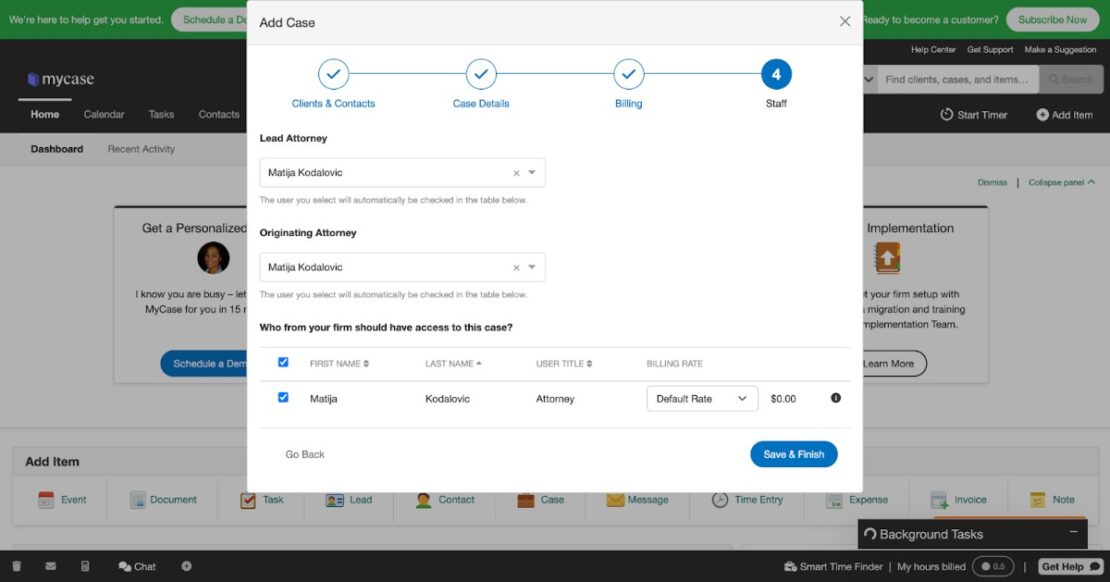Click the Time Entry icon

pos(748,499)
